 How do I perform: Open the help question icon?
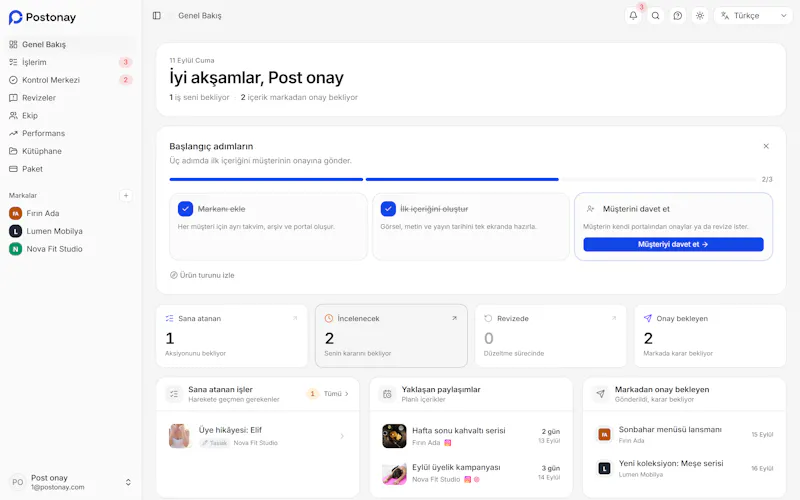pos(678,16)
